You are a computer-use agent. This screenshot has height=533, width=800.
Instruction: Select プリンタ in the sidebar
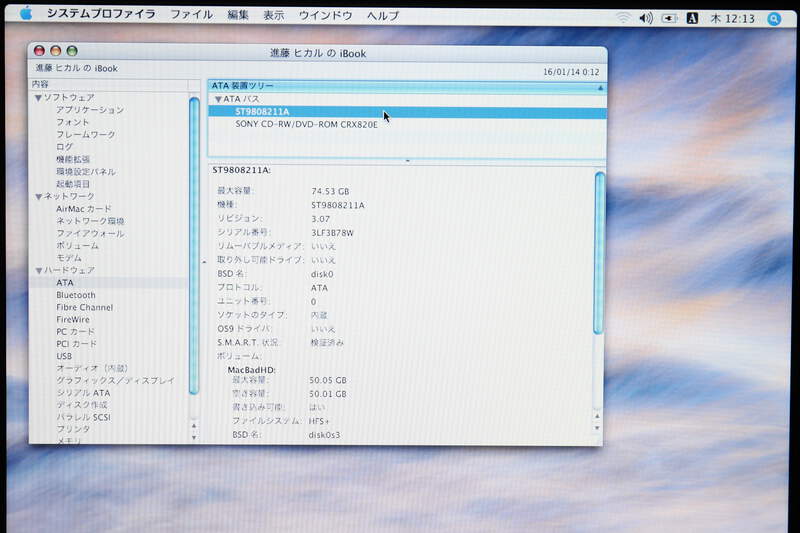[x=73, y=429]
